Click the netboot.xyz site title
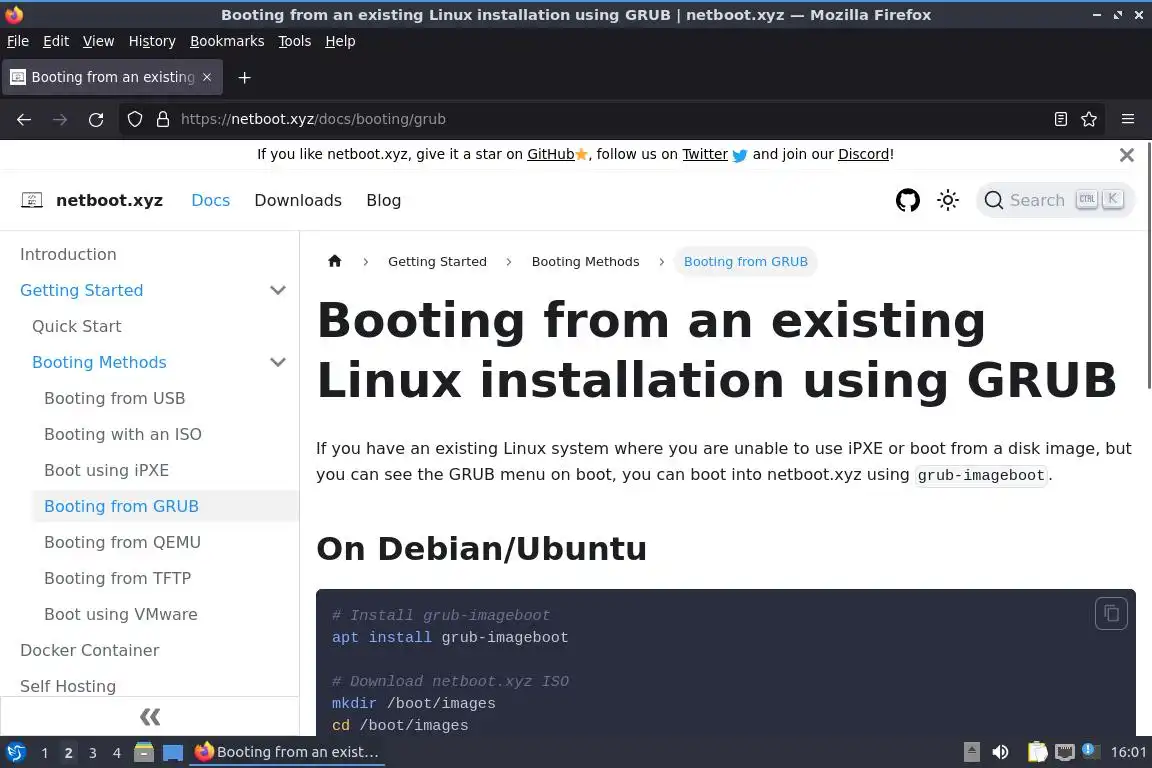This screenshot has width=1152, height=768. 109,200
